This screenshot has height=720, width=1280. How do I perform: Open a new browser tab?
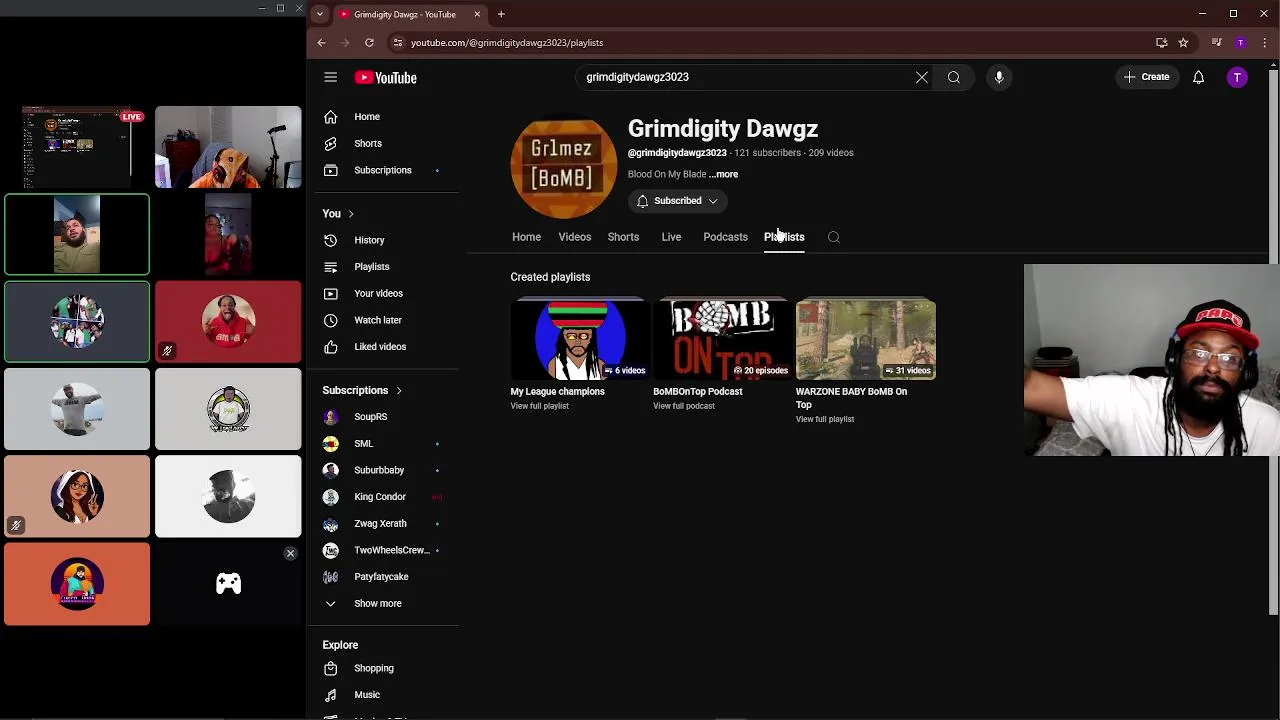click(501, 14)
